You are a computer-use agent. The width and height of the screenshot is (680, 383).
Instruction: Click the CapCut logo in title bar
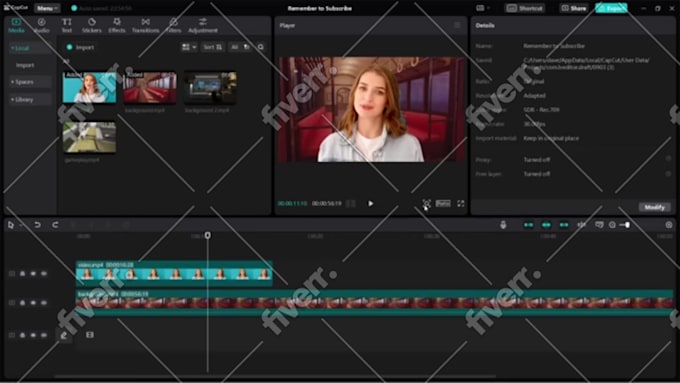16,8
